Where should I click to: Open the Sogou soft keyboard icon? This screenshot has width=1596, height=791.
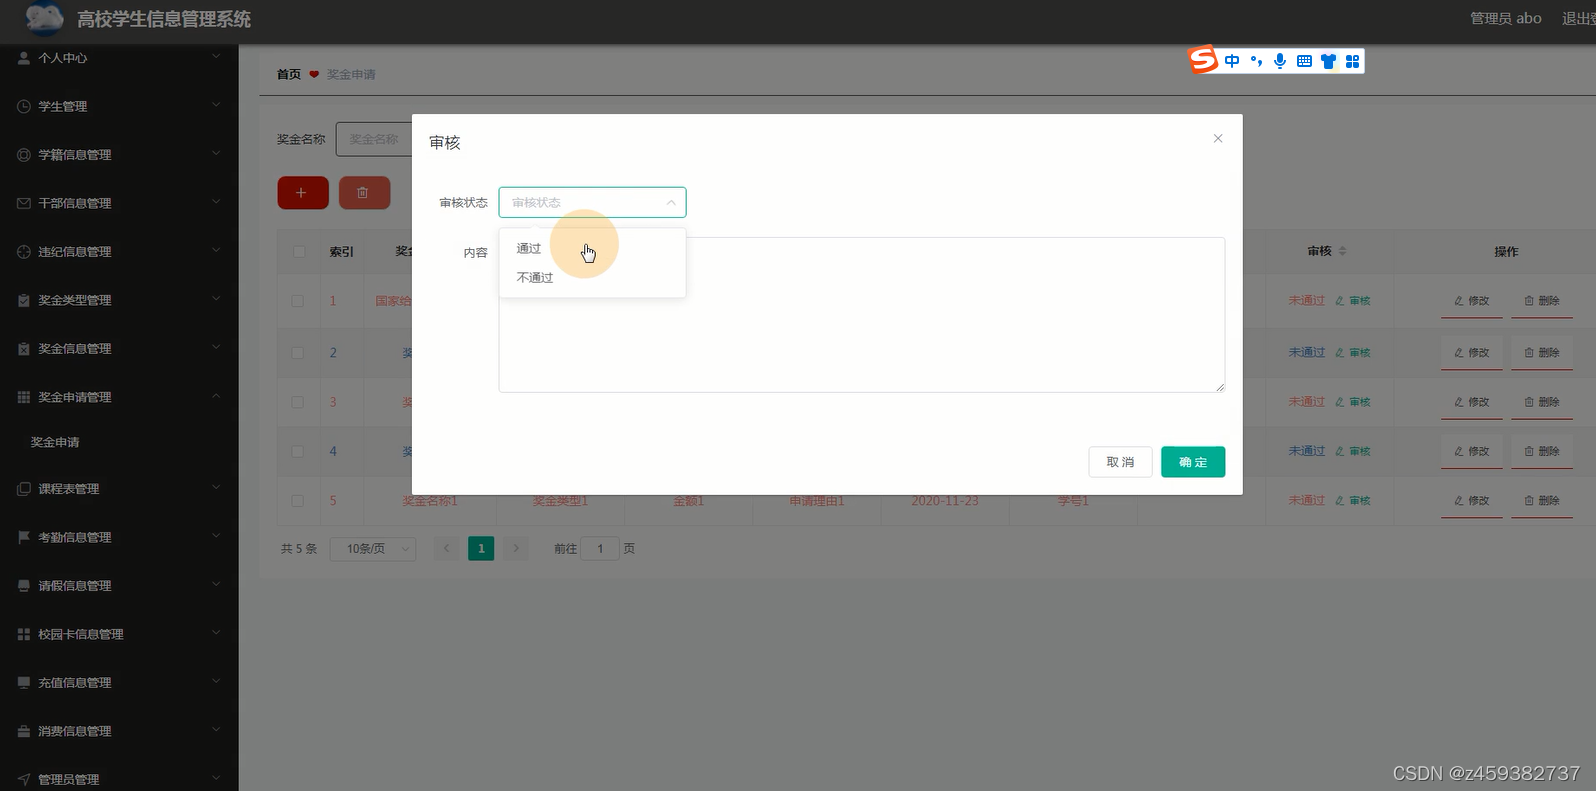1304,61
